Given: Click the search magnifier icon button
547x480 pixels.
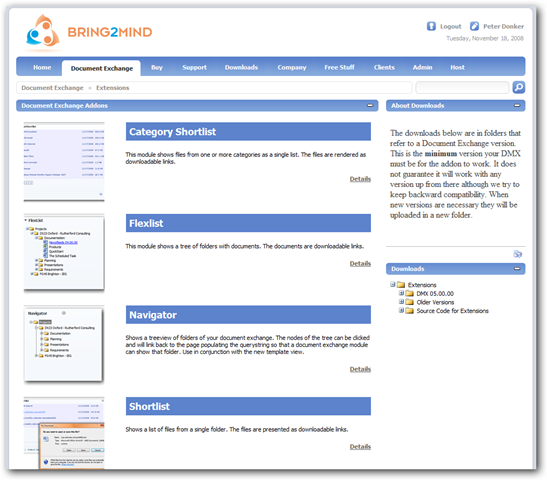Looking at the screenshot, I should [x=518, y=87].
